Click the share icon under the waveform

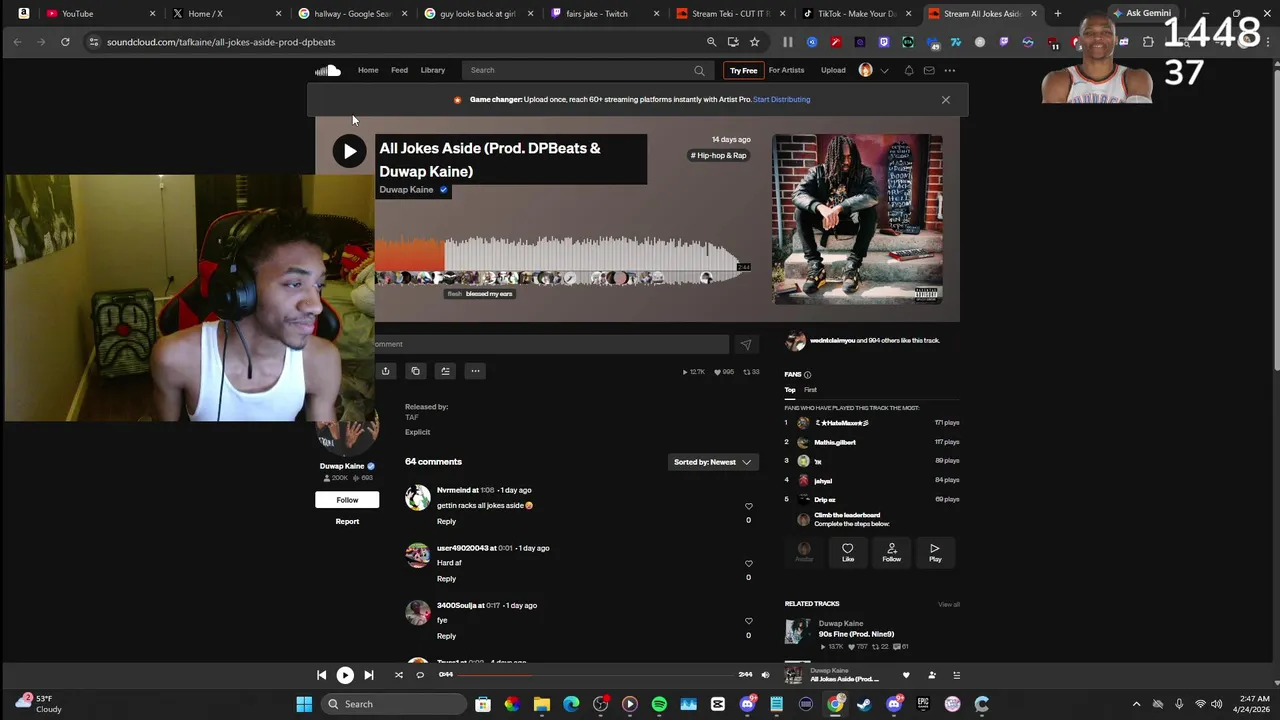pyautogui.click(x=385, y=371)
